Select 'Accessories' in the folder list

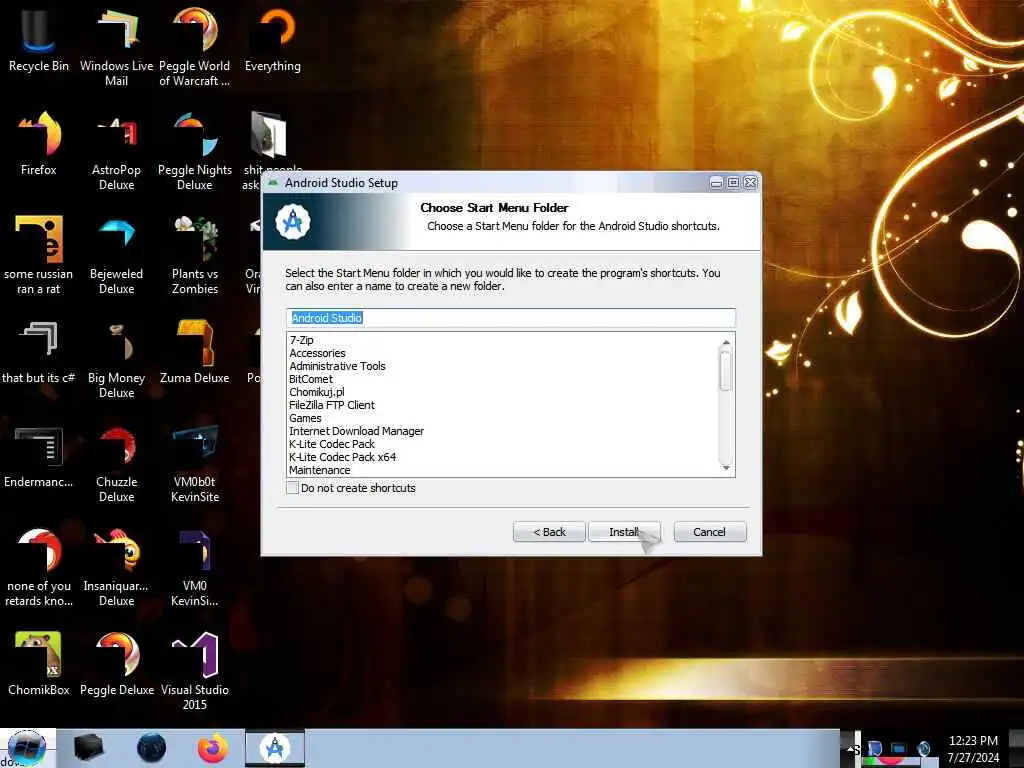coord(317,353)
